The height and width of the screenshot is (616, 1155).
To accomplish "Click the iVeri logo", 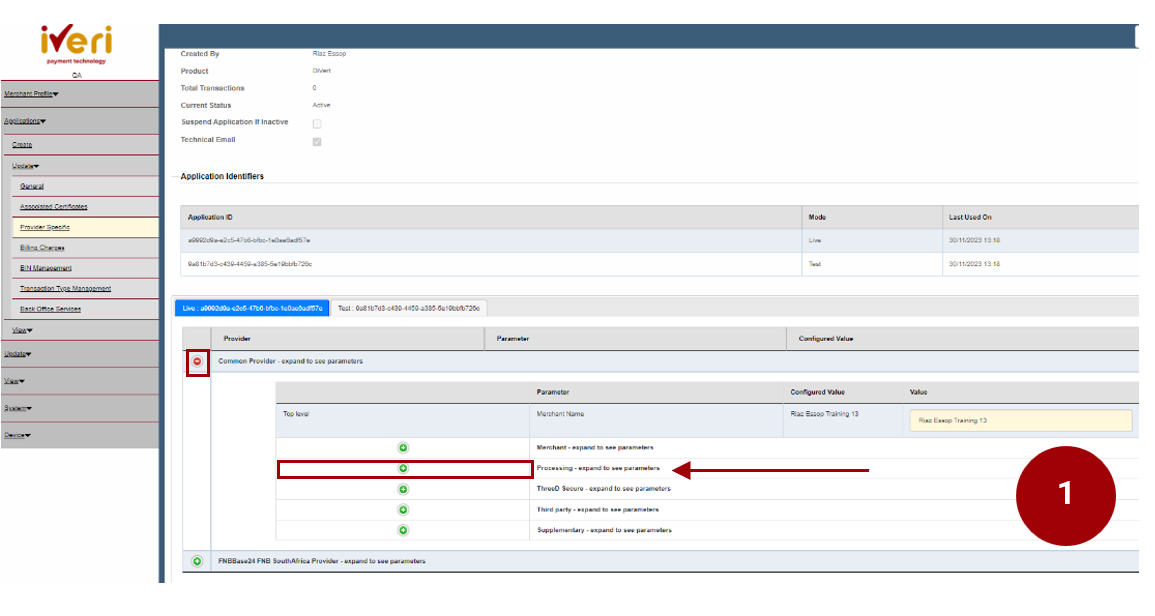I will pos(76,42).
